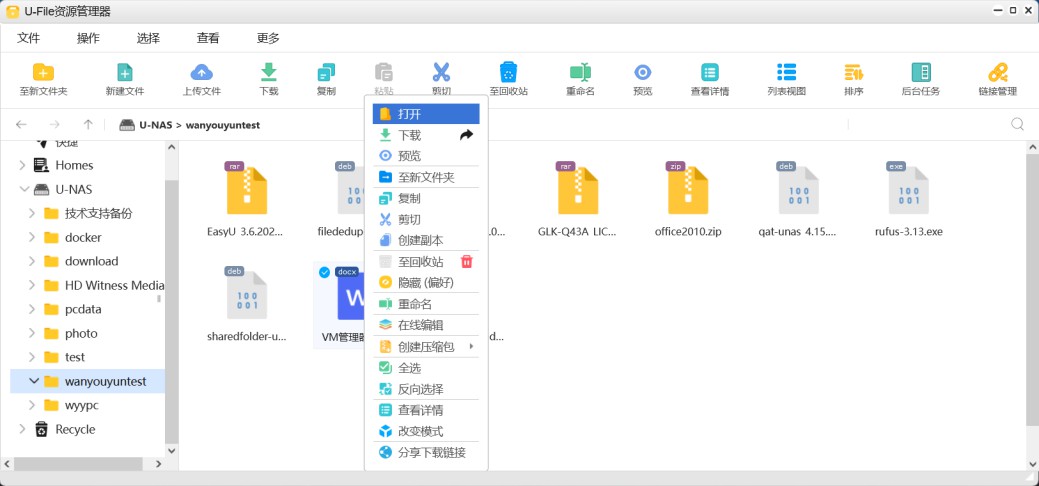Open the 排序 sort options
1039x486 pixels.
(x=853, y=72)
